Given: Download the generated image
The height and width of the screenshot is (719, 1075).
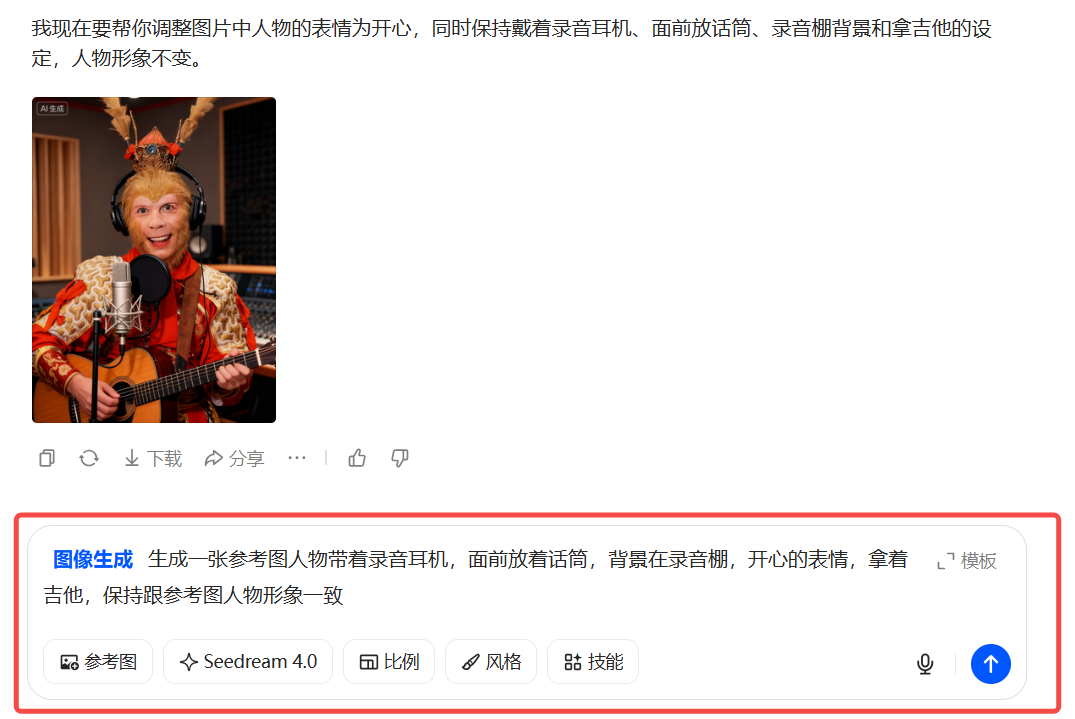Looking at the screenshot, I should coord(153,458).
